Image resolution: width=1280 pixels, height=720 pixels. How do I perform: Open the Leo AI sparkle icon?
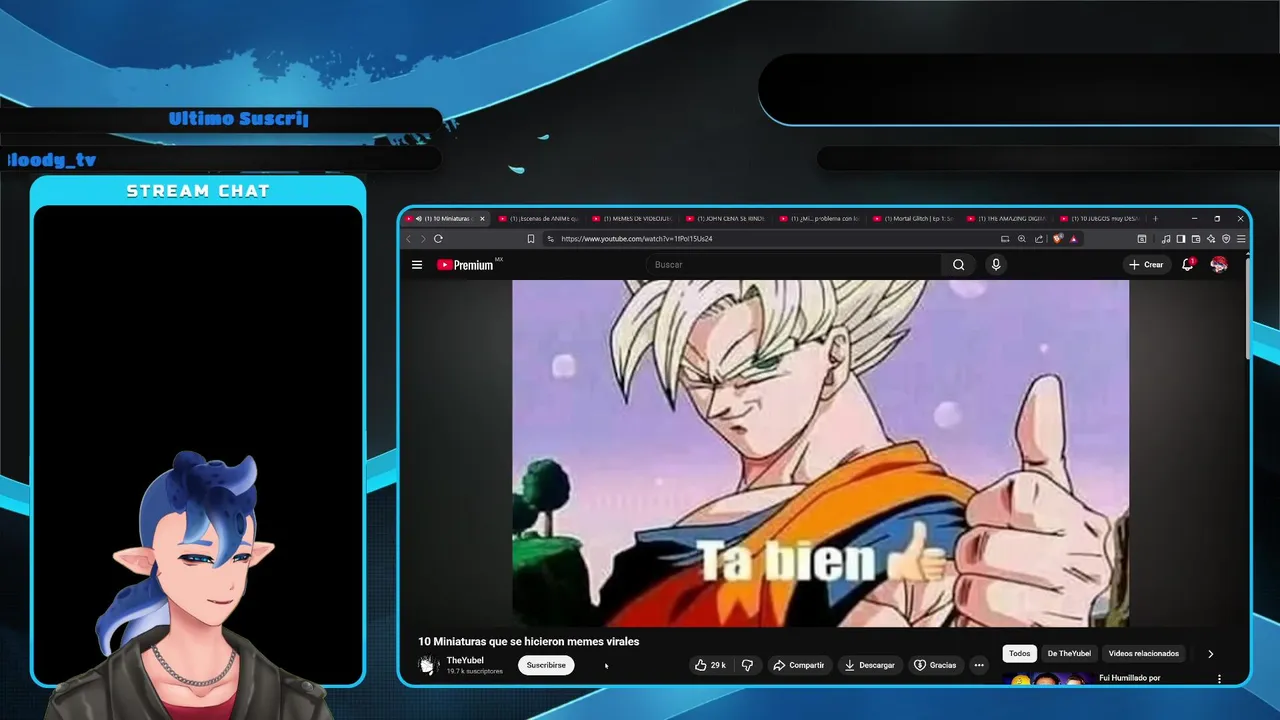(1211, 239)
